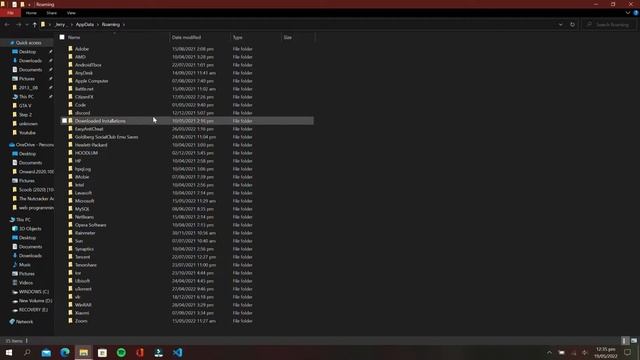Open the Share ribbon tab
Image resolution: width=640 pixels, height=360 pixels.
[x=51, y=13]
